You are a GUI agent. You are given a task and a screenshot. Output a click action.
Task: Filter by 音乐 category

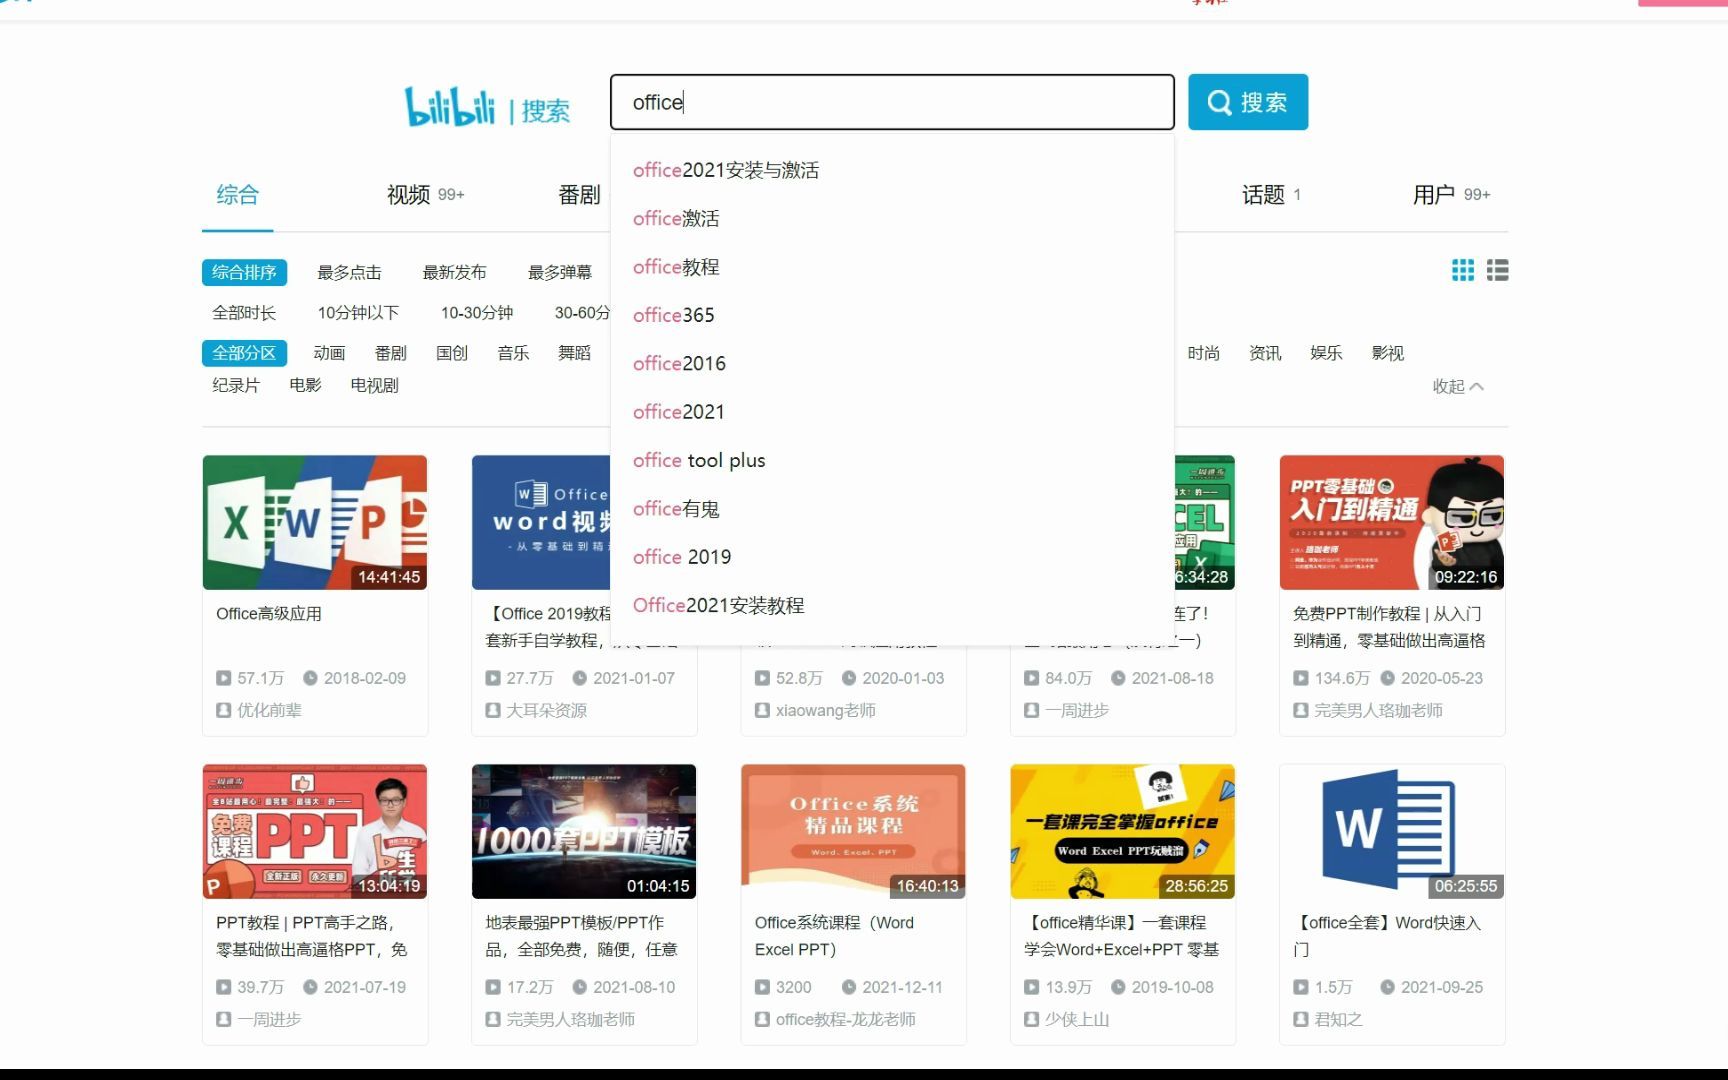[x=513, y=353]
